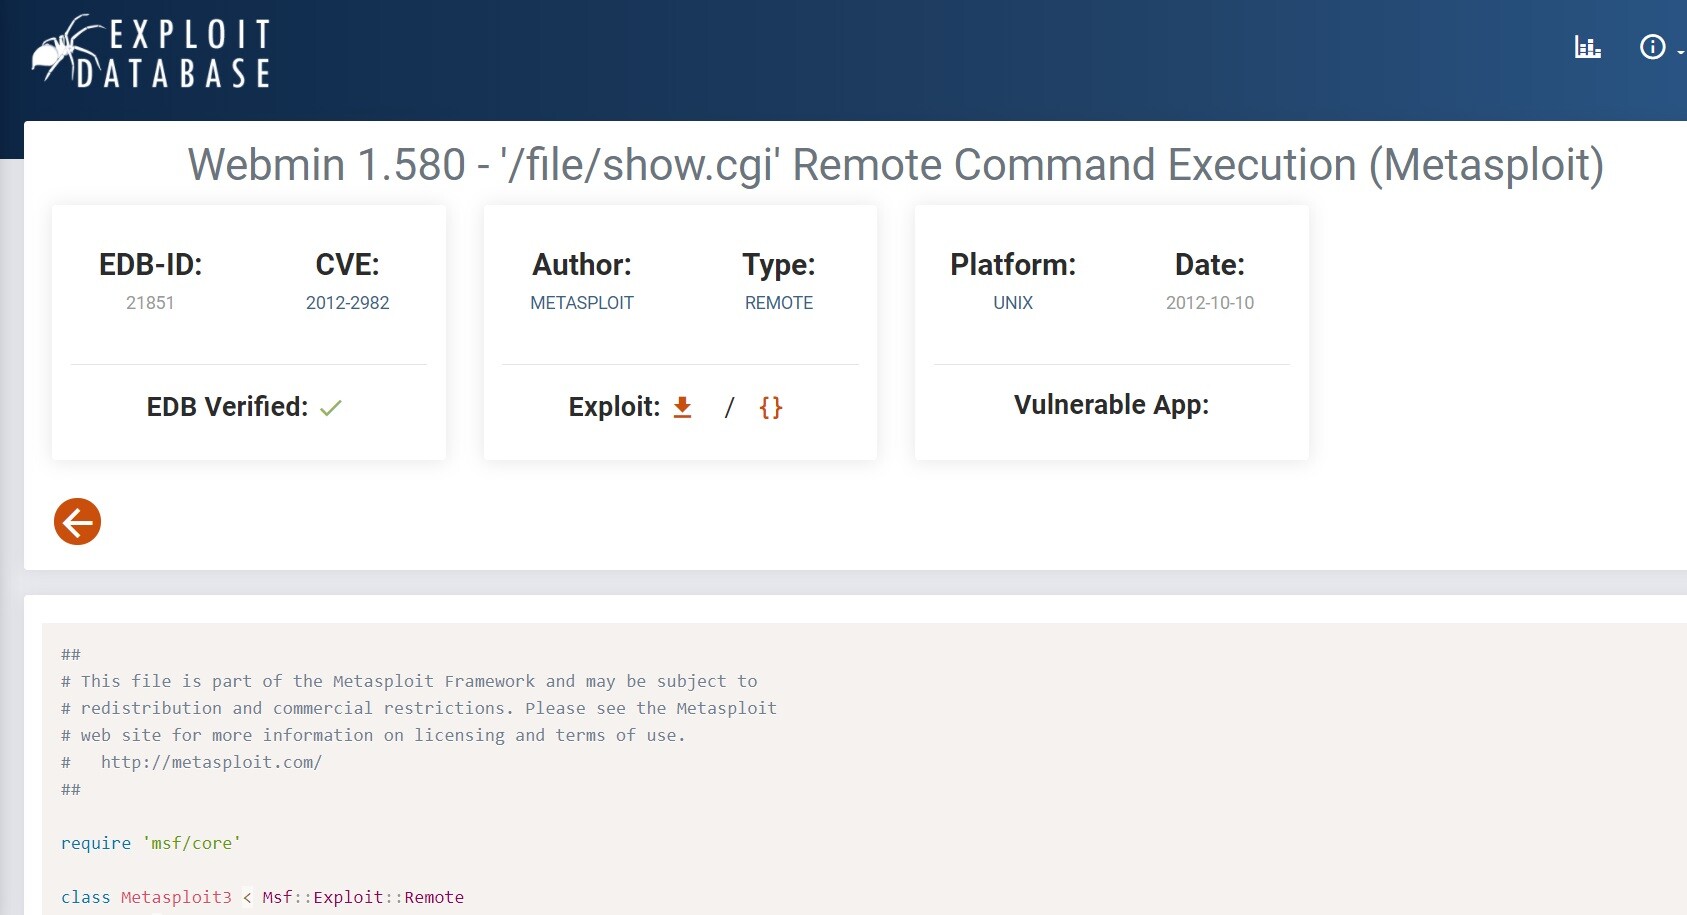Screen dimensions: 1687x915
Task: Click the info circle icon in header
Action: click(x=1652, y=47)
